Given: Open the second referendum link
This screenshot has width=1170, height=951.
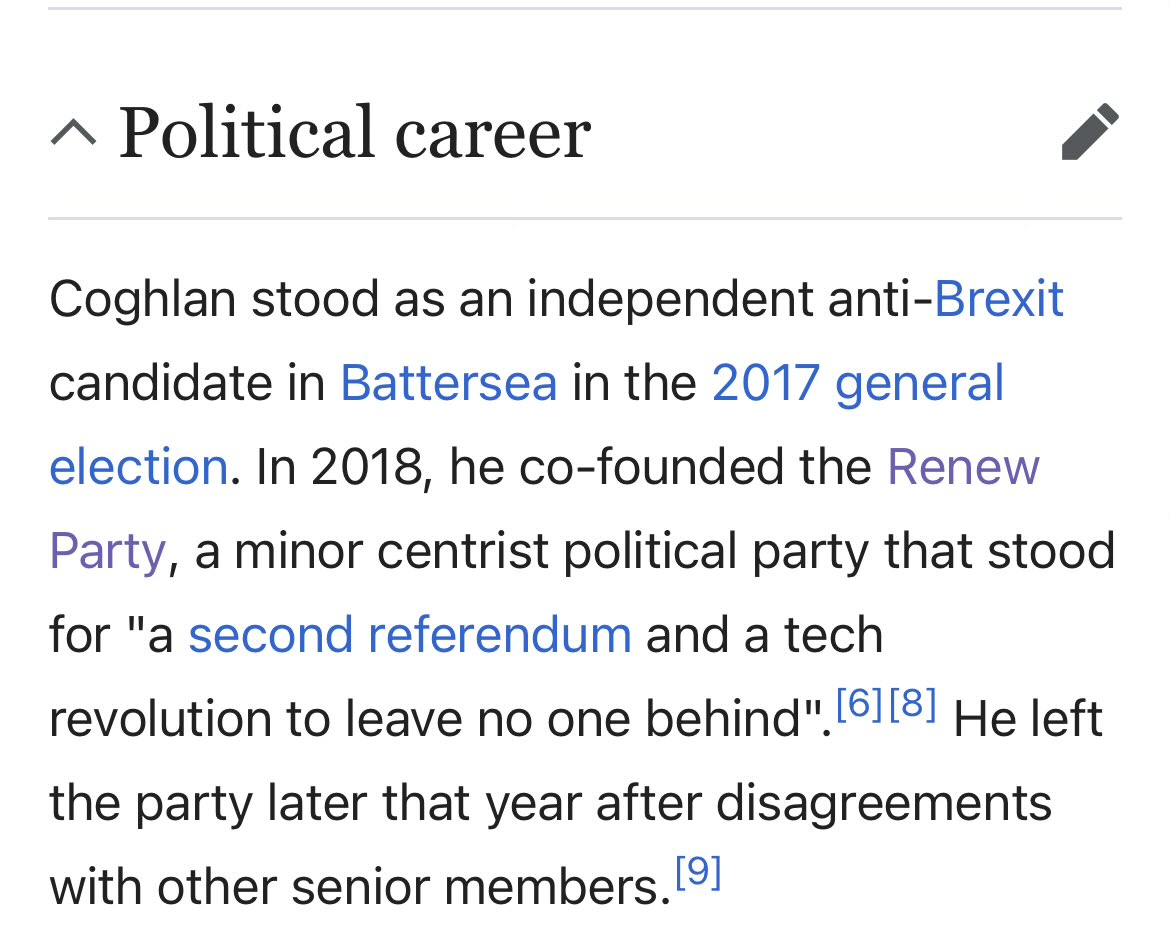Looking at the screenshot, I should pos(410,635).
